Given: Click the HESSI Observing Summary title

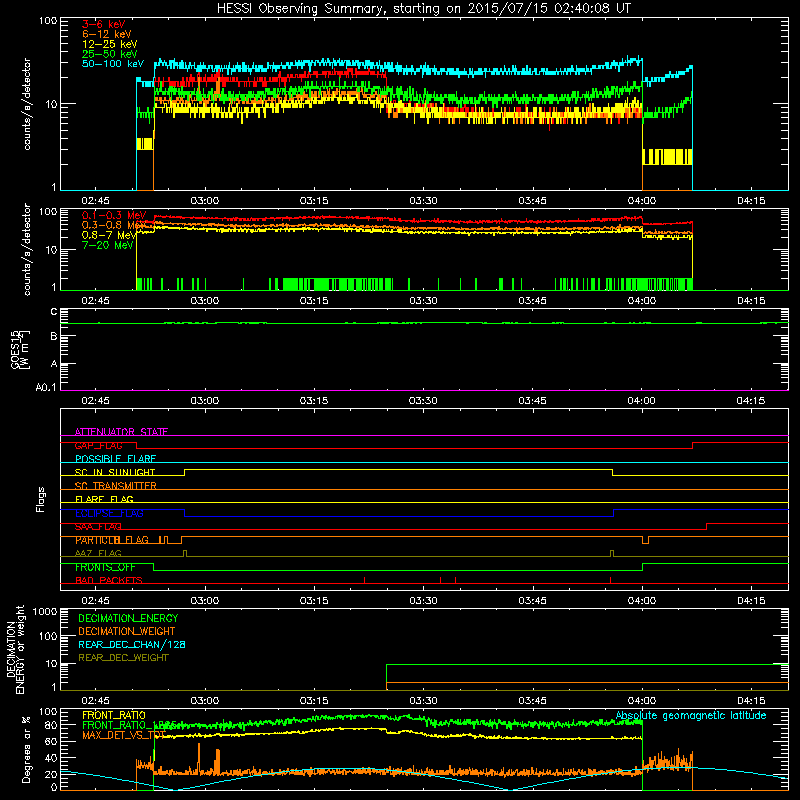Looking at the screenshot, I should click(424, 9).
